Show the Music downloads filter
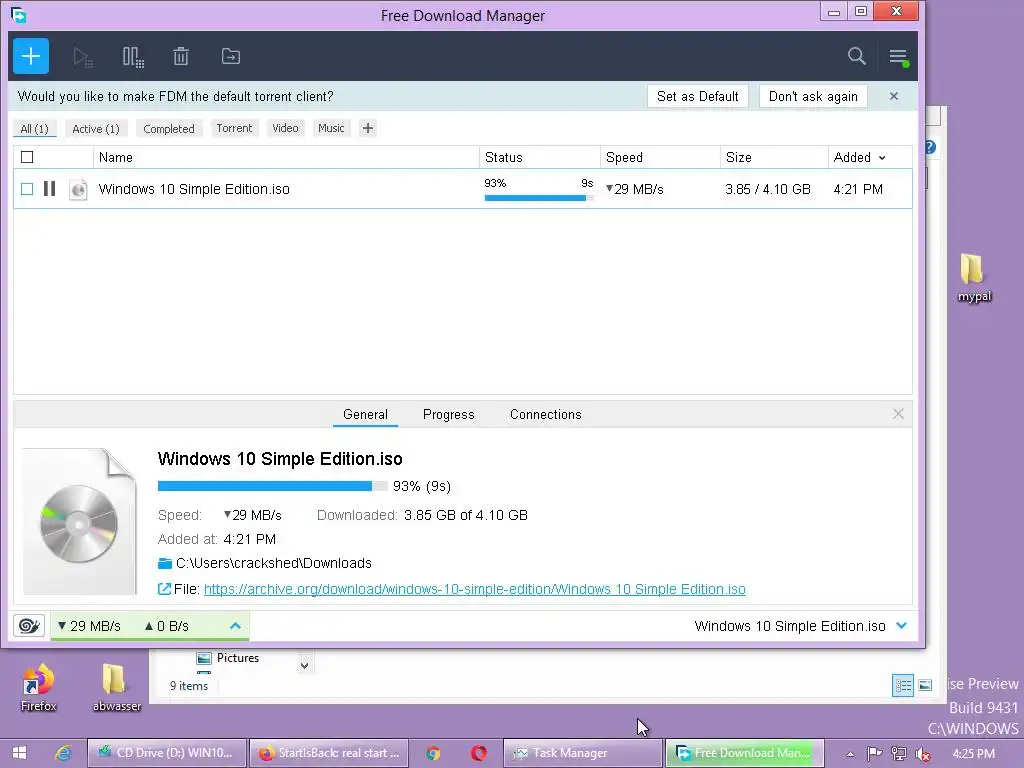Image resolution: width=1024 pixels, height=768 pixels. pos(331,128)
